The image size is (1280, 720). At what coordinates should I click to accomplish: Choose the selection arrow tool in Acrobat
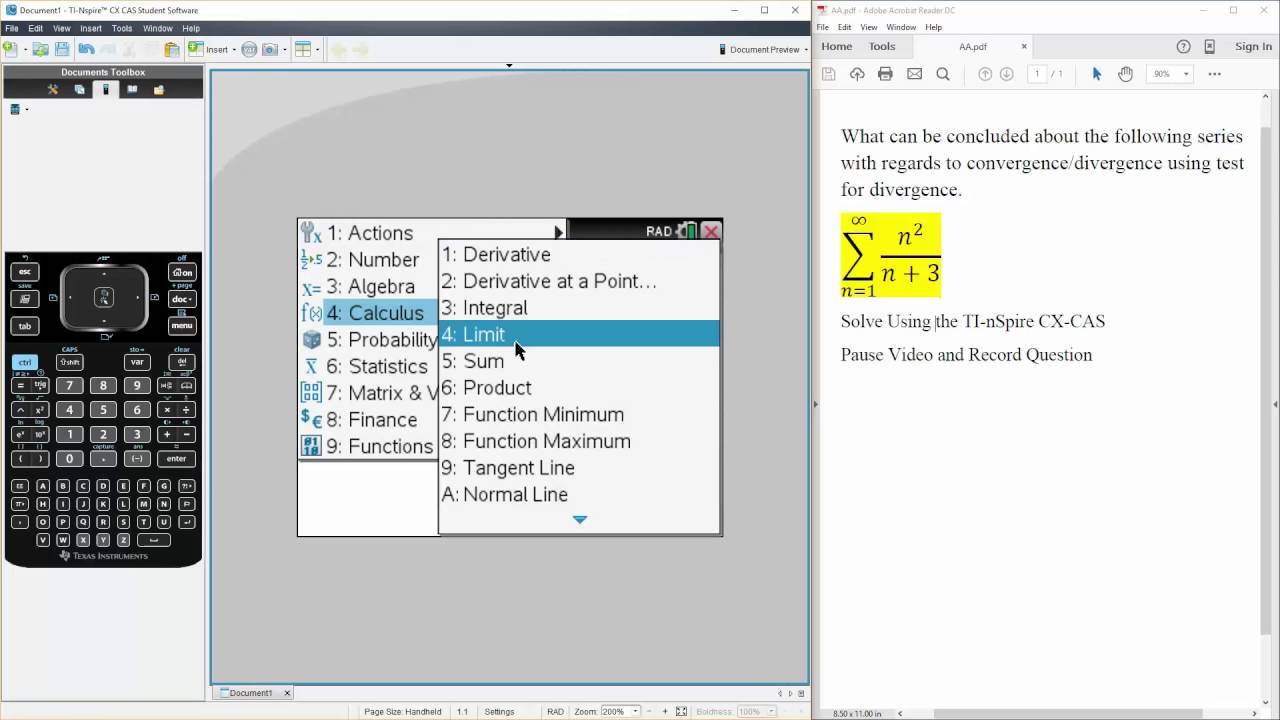[x=1097, y=74]
